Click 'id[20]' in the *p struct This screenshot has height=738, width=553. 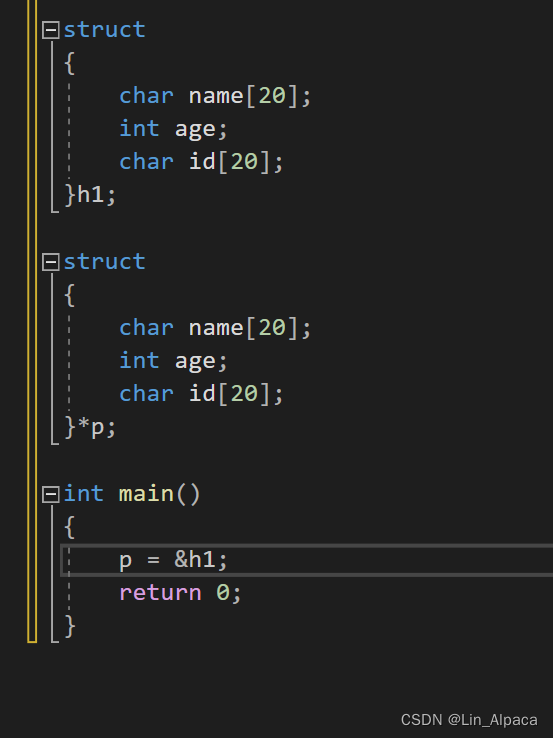tap(229, 394)
